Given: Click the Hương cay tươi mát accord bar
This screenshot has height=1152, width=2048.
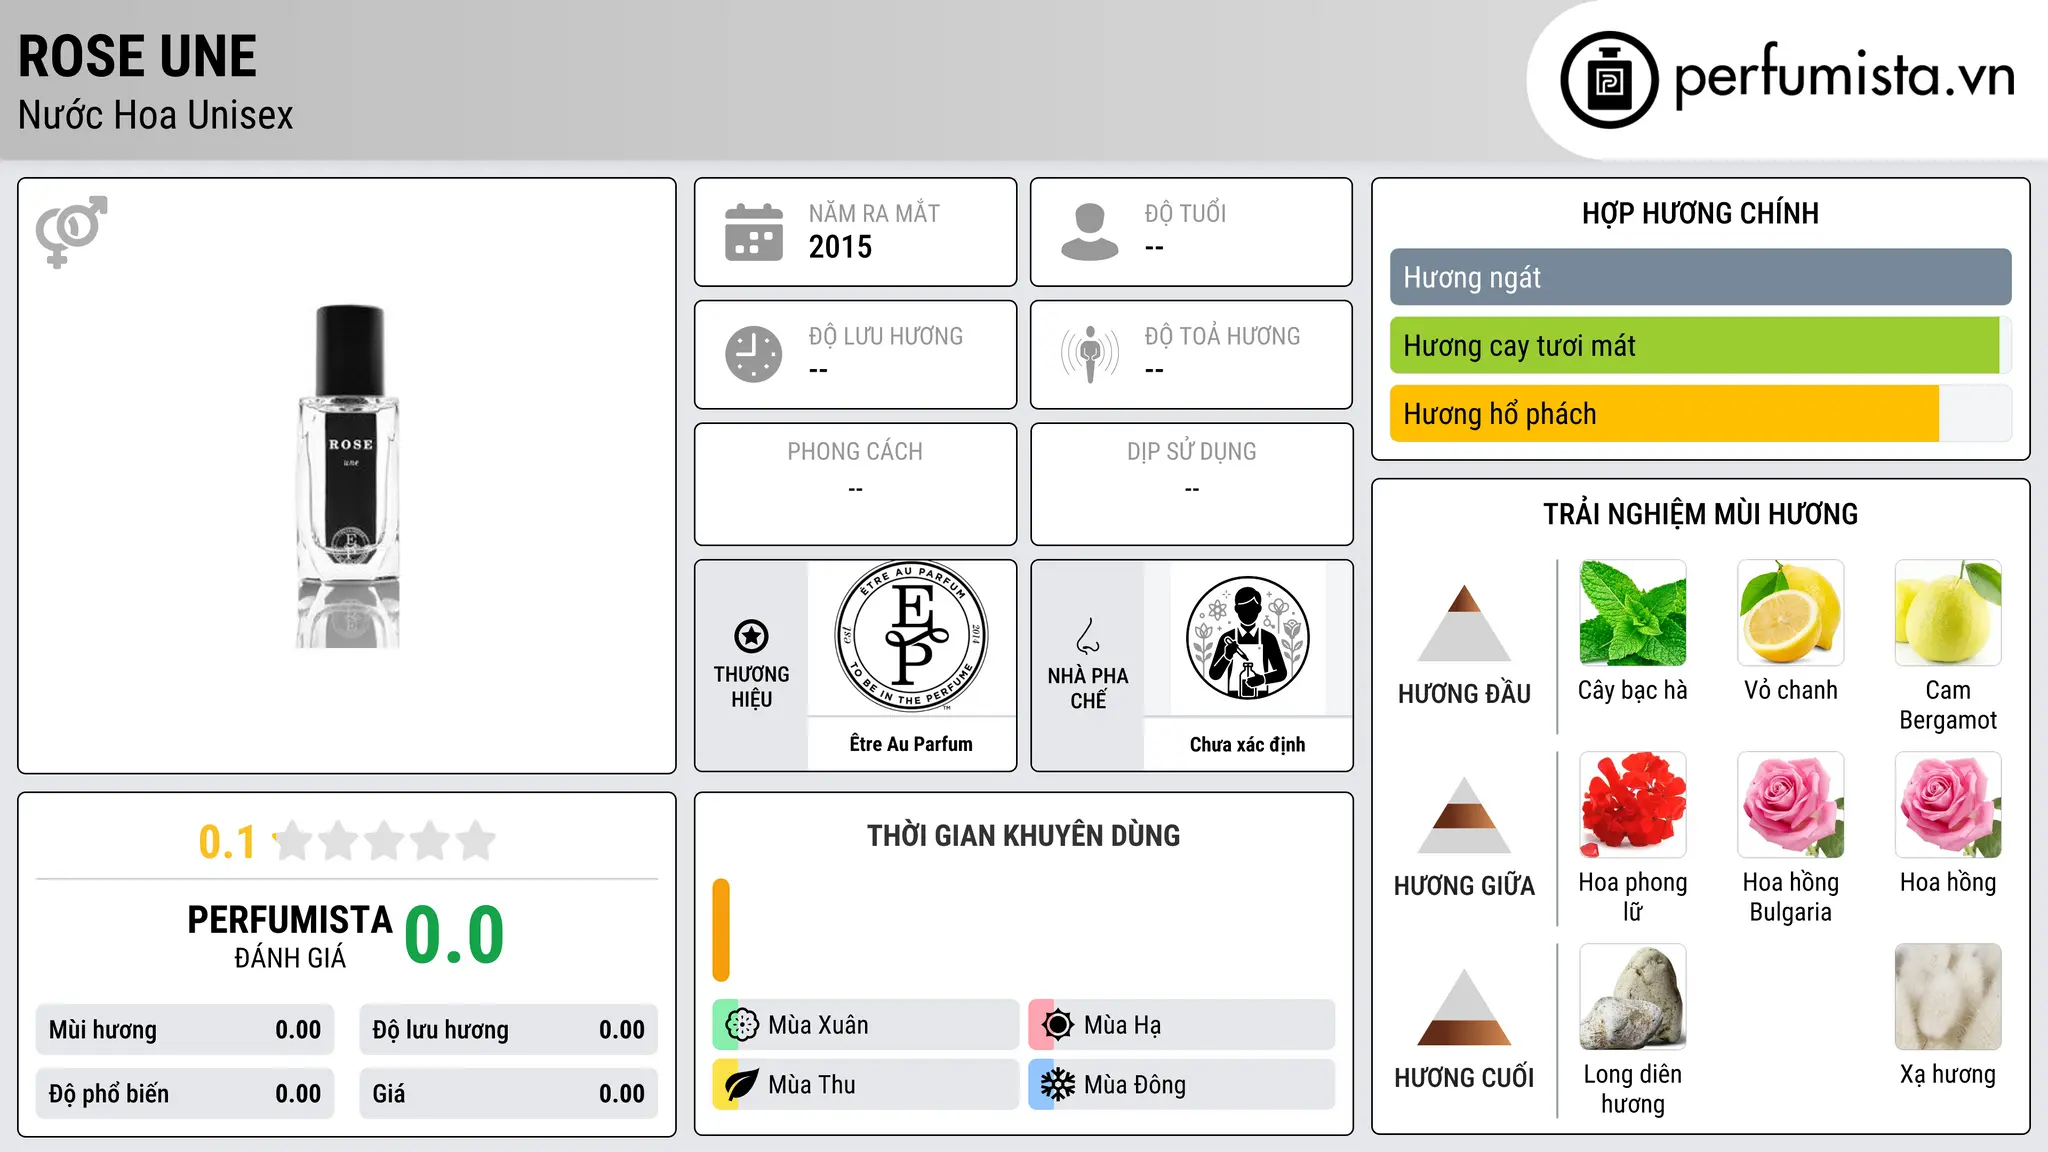Looking at the screenshot, I should [1701, 346].
